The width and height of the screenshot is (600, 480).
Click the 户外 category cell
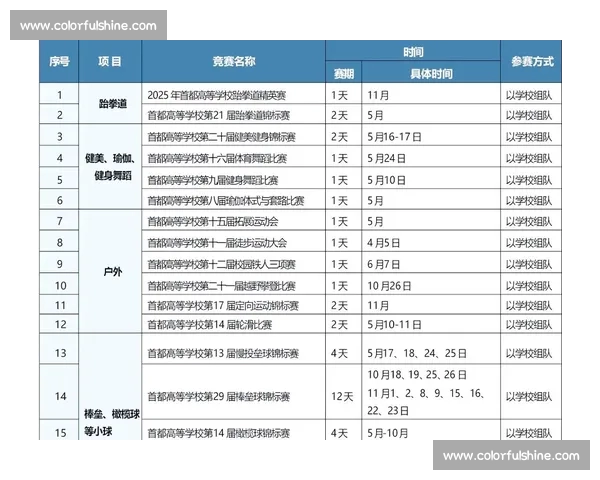(112, 272)
